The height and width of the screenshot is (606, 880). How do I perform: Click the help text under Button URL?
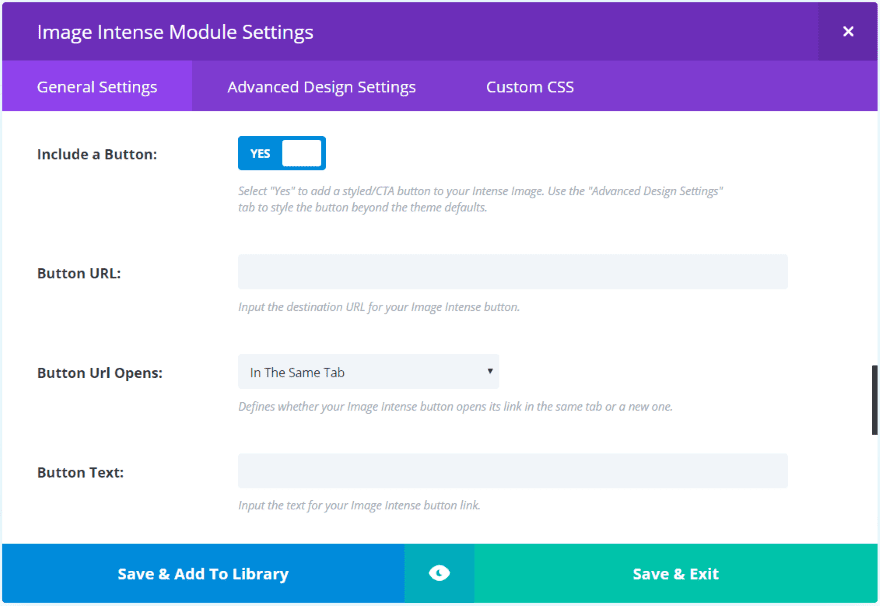pos(379,307)
